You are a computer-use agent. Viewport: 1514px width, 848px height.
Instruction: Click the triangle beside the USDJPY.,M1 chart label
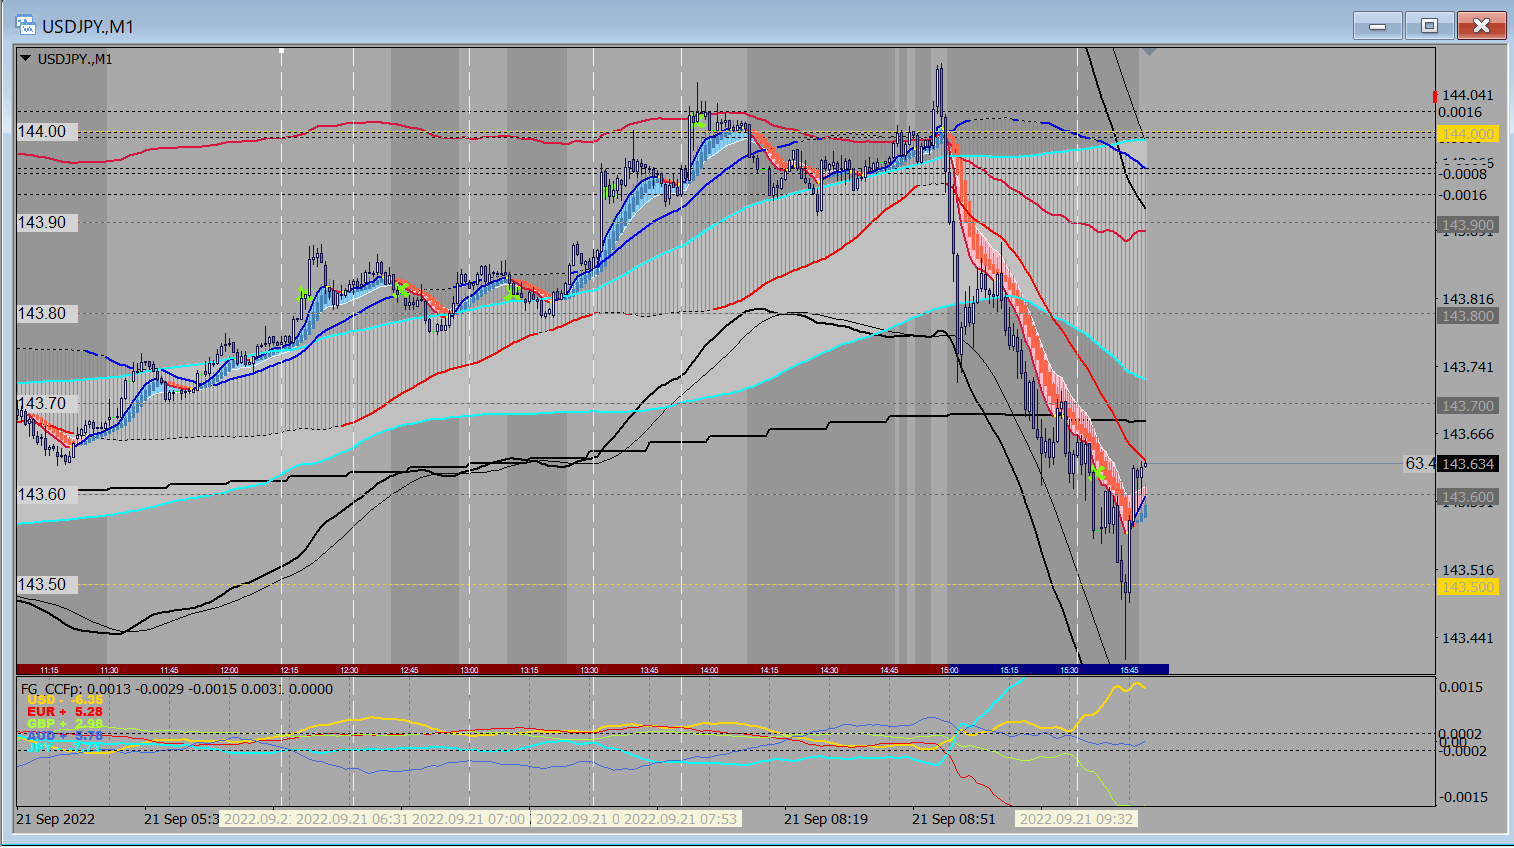click(25, 59)
